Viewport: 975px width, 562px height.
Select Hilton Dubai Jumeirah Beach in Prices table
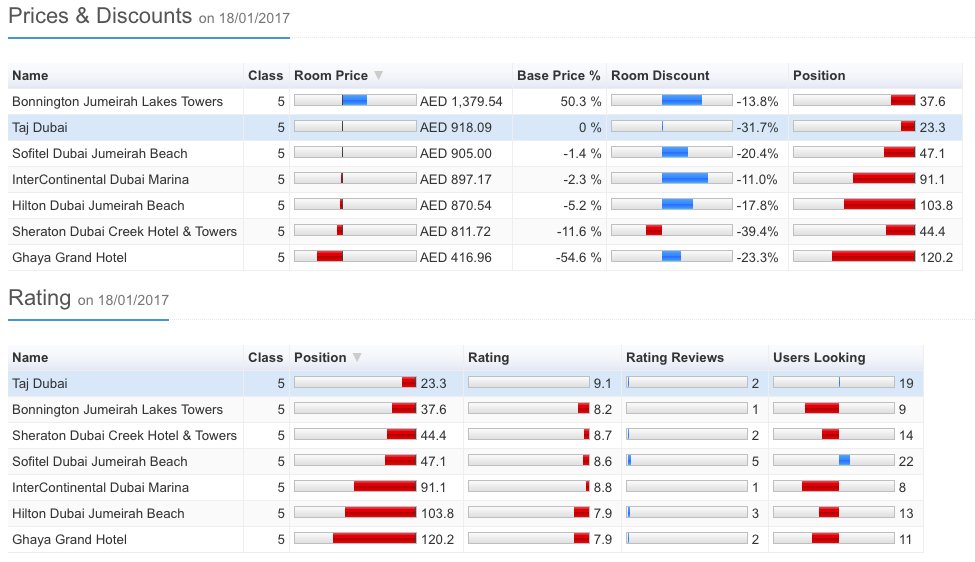coord(98,206)
